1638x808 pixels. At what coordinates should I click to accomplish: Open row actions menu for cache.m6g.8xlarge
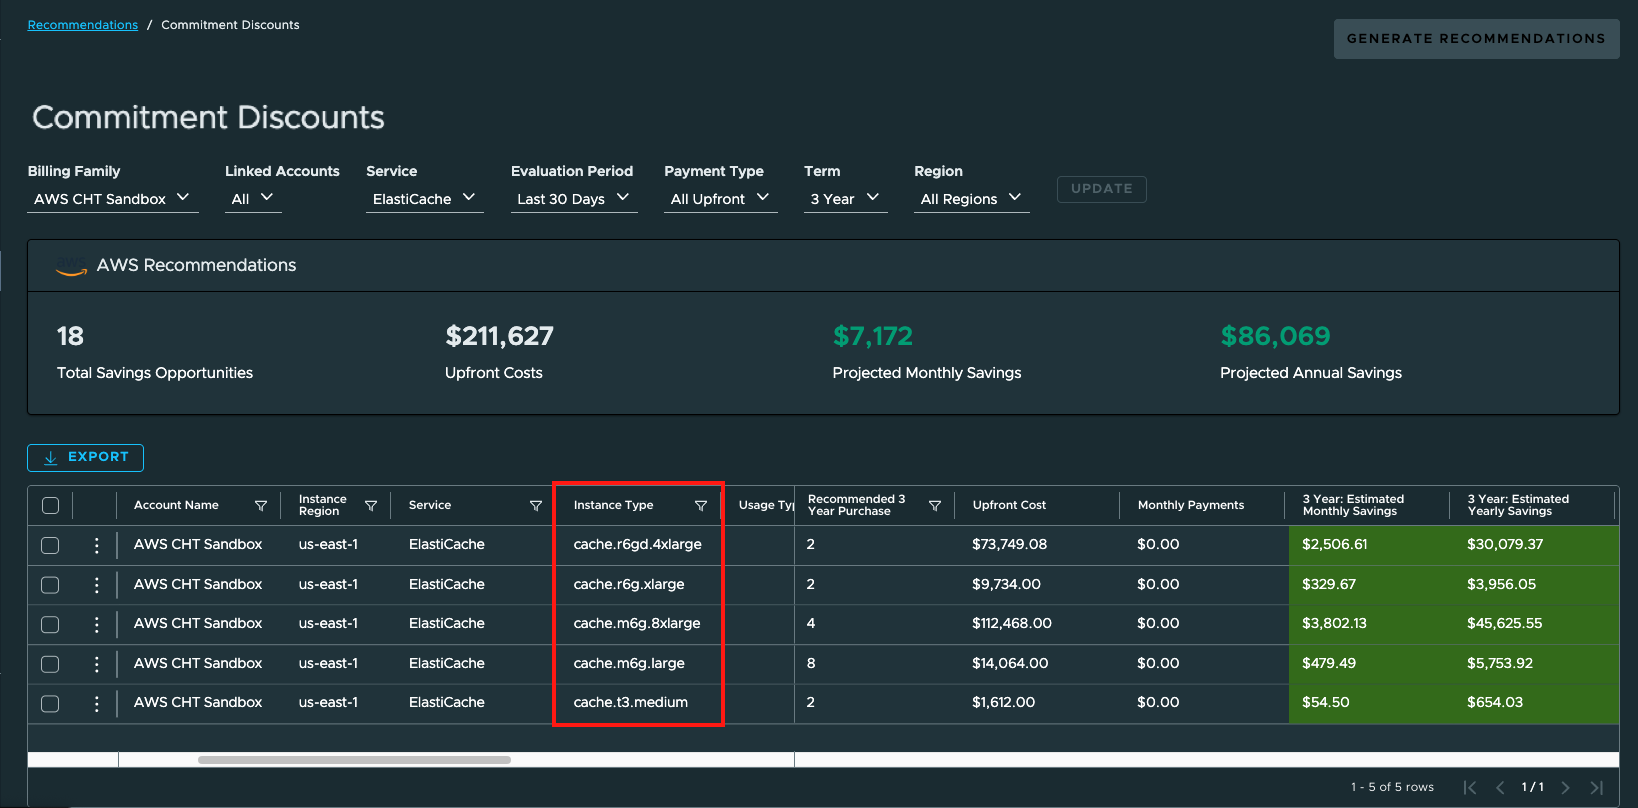[x=96, y=624]
